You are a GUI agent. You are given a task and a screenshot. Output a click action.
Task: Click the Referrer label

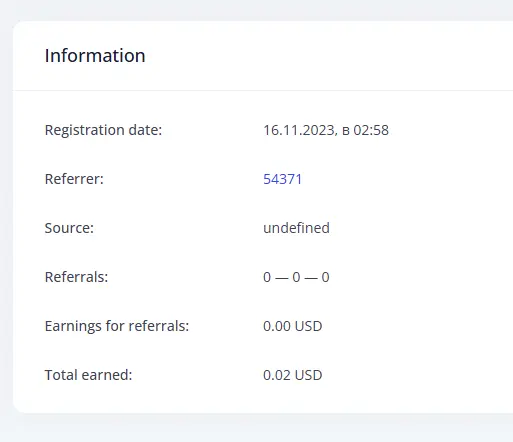(x=74, y=179)
